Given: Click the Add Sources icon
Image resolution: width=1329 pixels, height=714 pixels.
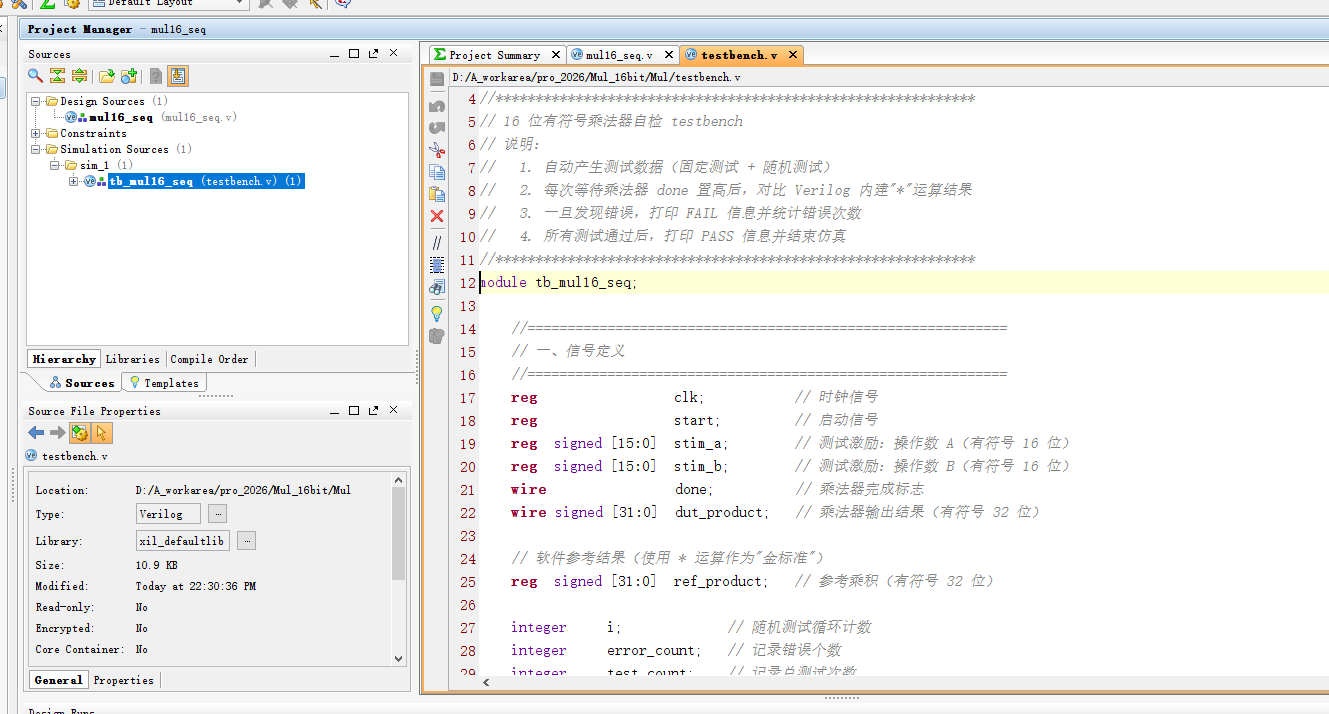Looking at the screenshot, I should (129, 76).
